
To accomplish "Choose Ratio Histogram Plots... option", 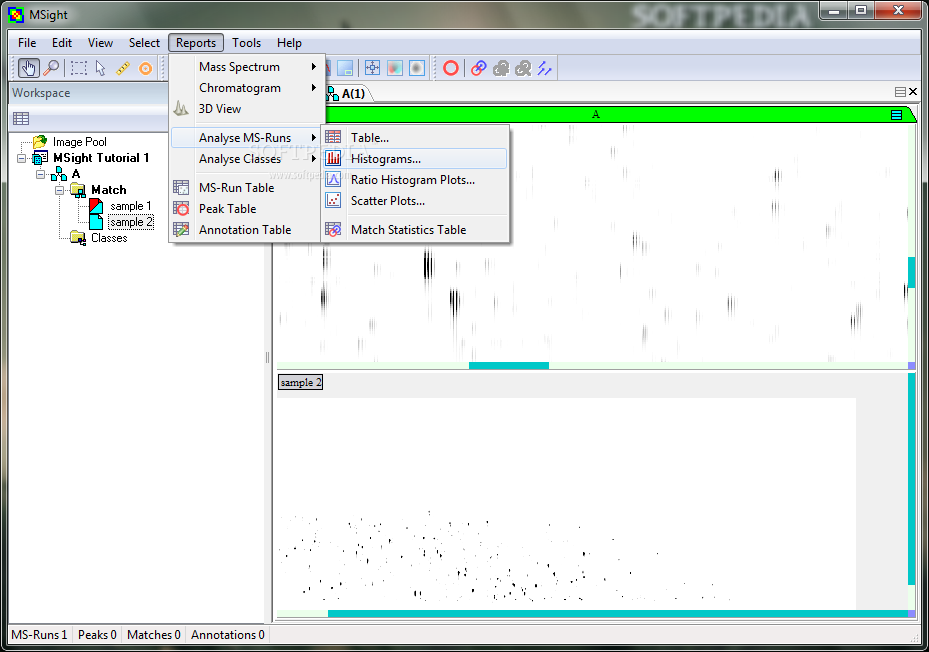I will pyautogui.click(x=415, y=180).
